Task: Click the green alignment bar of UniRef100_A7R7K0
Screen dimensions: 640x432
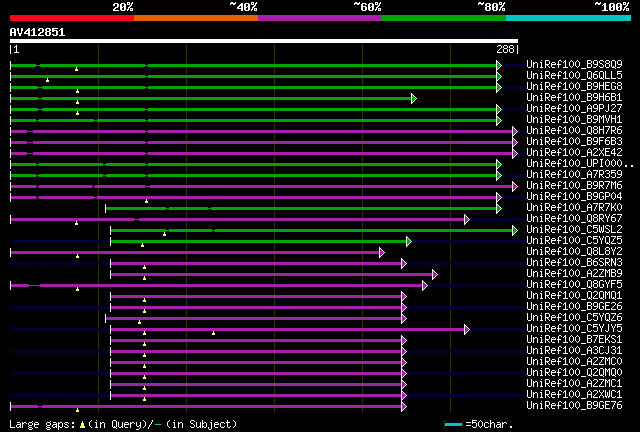Action: coord(301,209)
